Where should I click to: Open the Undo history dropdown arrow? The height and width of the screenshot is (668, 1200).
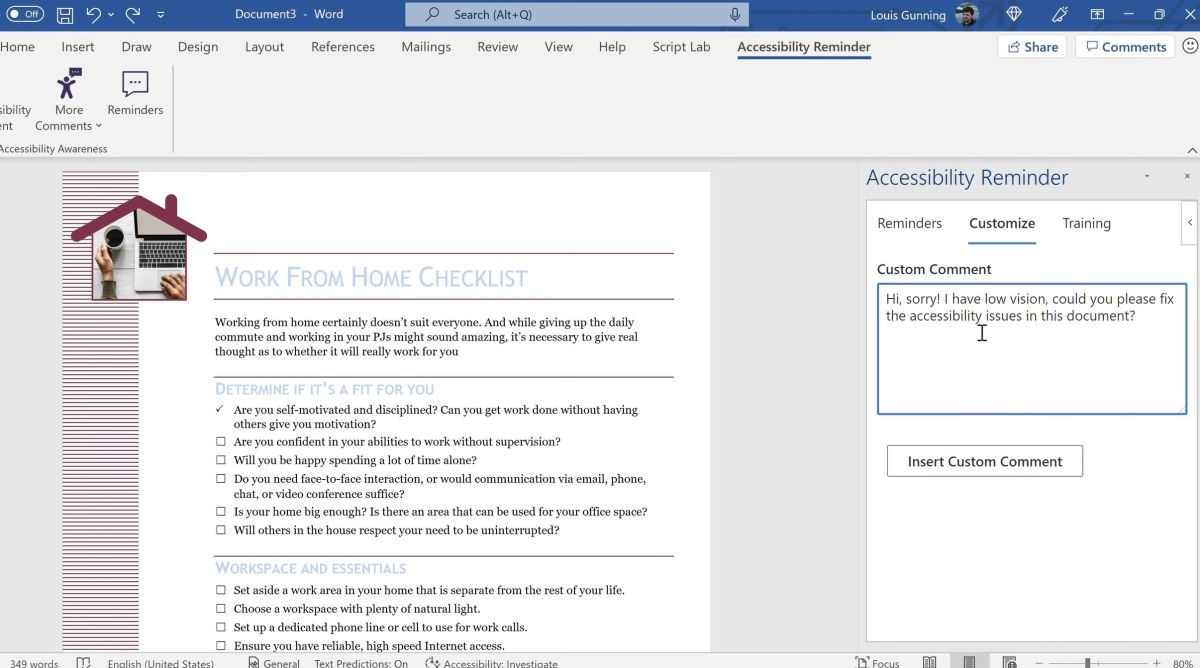click(110, 15)
